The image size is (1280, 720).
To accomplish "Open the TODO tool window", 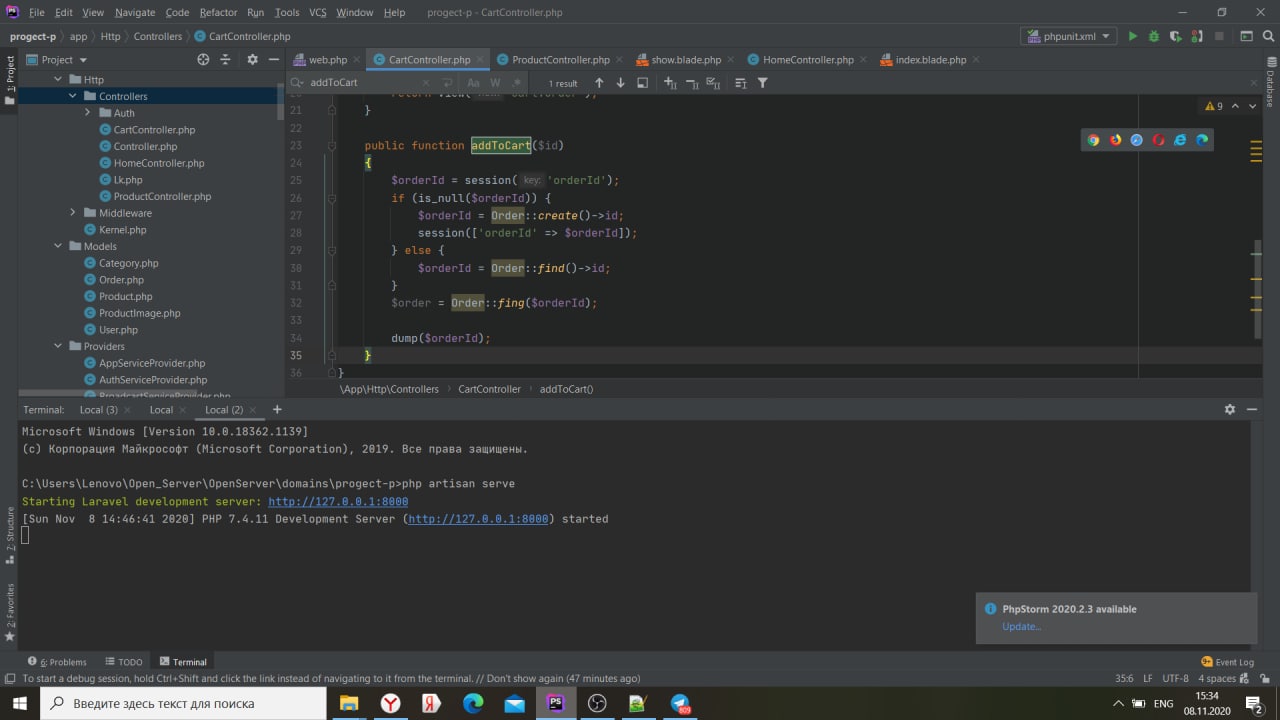I will point(124,662).
